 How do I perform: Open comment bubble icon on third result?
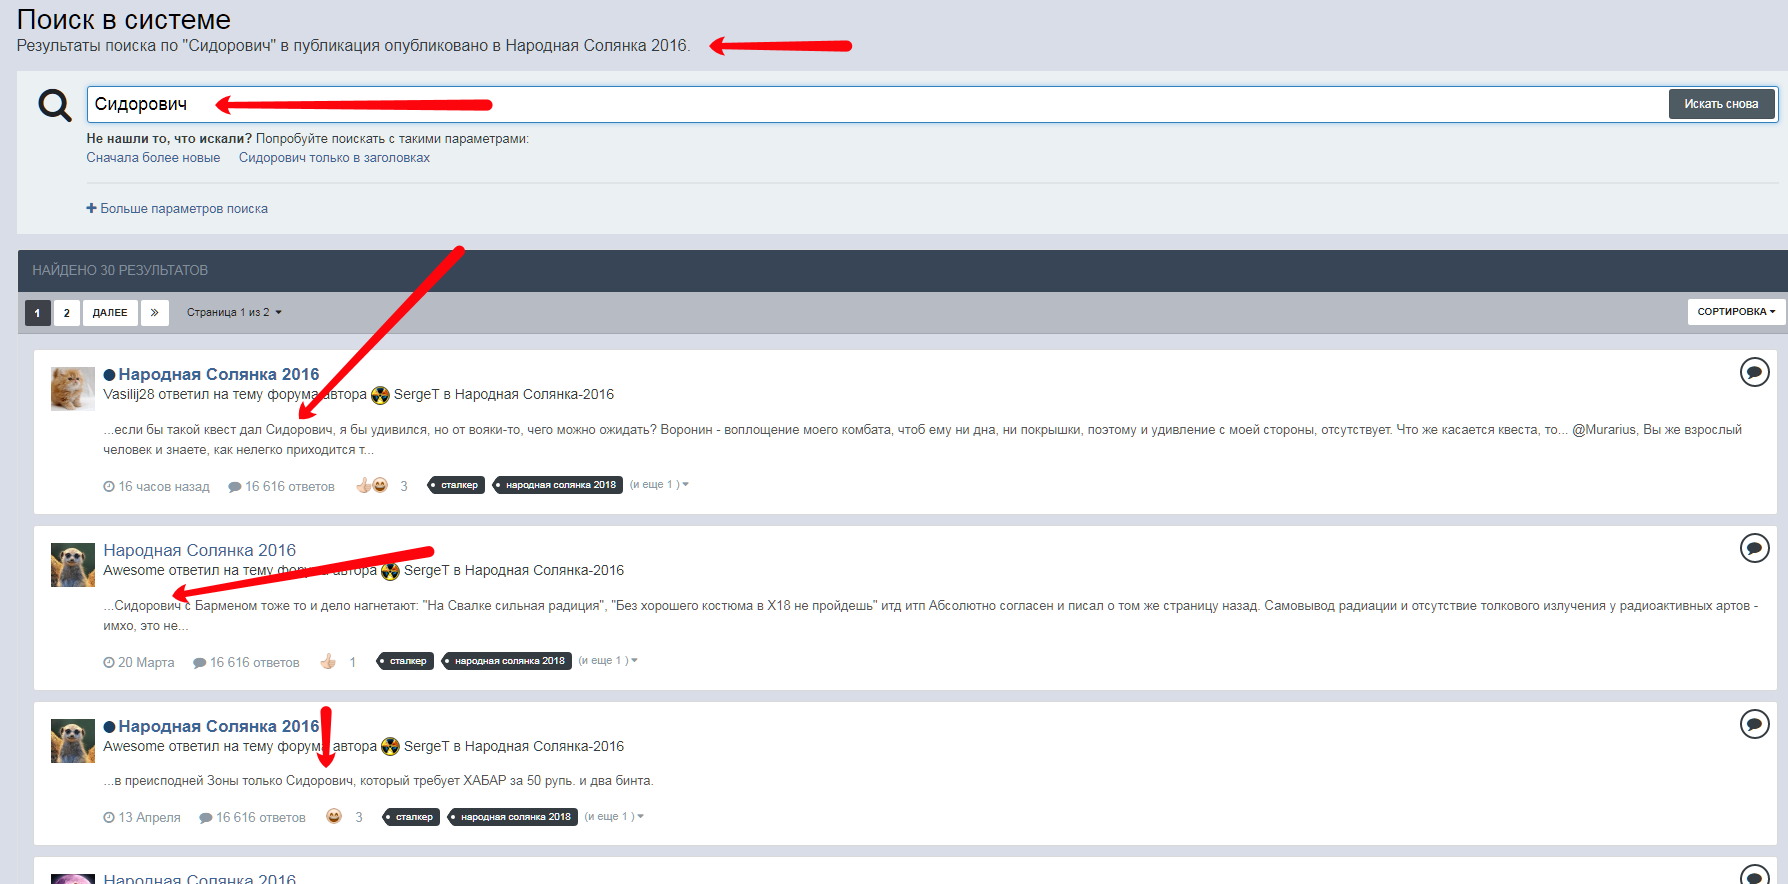coord(1754,724)
